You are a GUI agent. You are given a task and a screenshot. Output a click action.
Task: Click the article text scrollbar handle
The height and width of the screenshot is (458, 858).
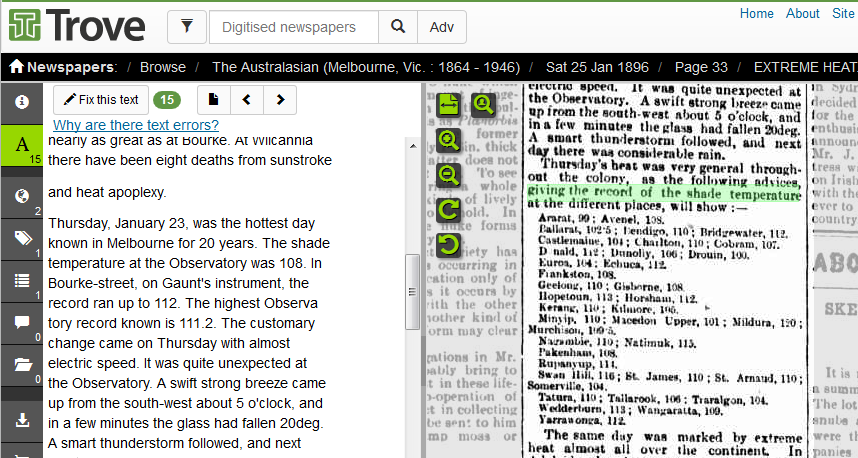410,291
